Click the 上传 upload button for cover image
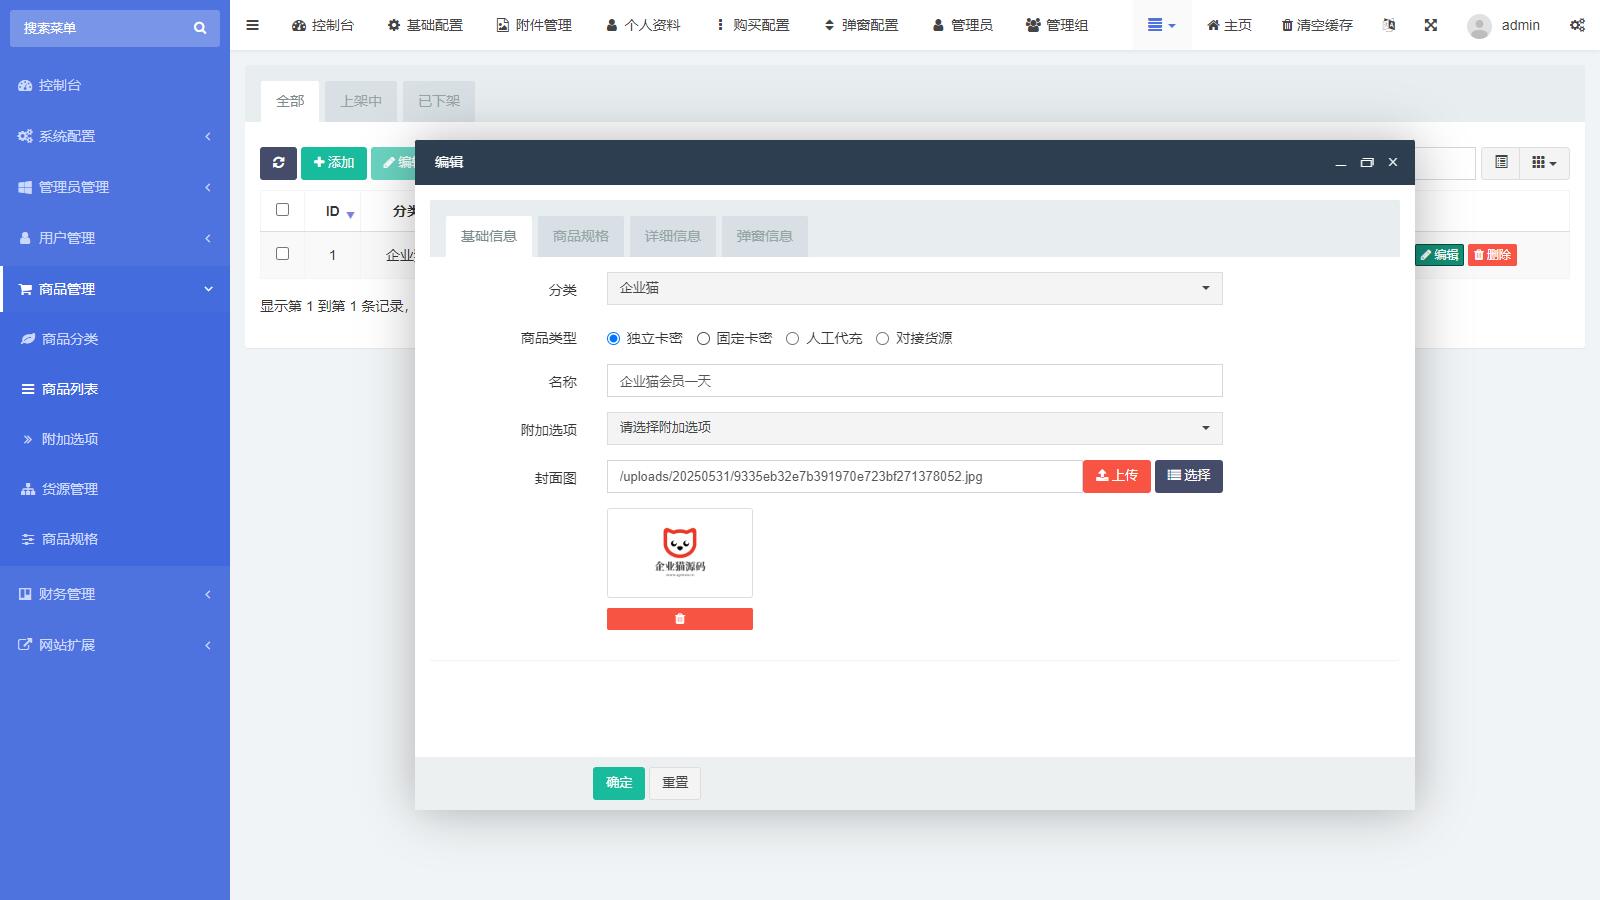This screenshot has width=1600, height=900. (x=1116, y=476)
